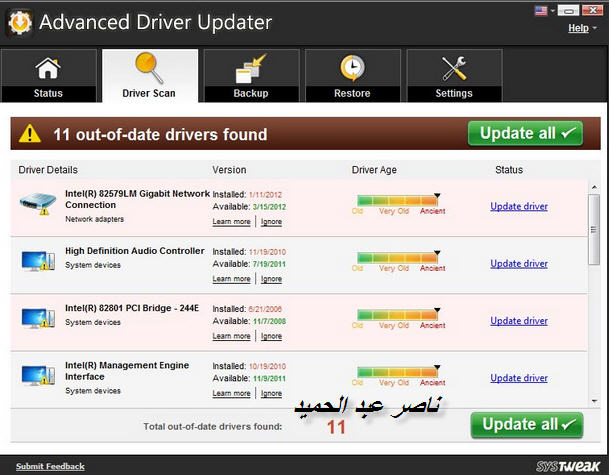The height and width of the screenshot is (475, 609).
Task: Click driver age bar for High Definition Audio
Action: coord(397,258)
